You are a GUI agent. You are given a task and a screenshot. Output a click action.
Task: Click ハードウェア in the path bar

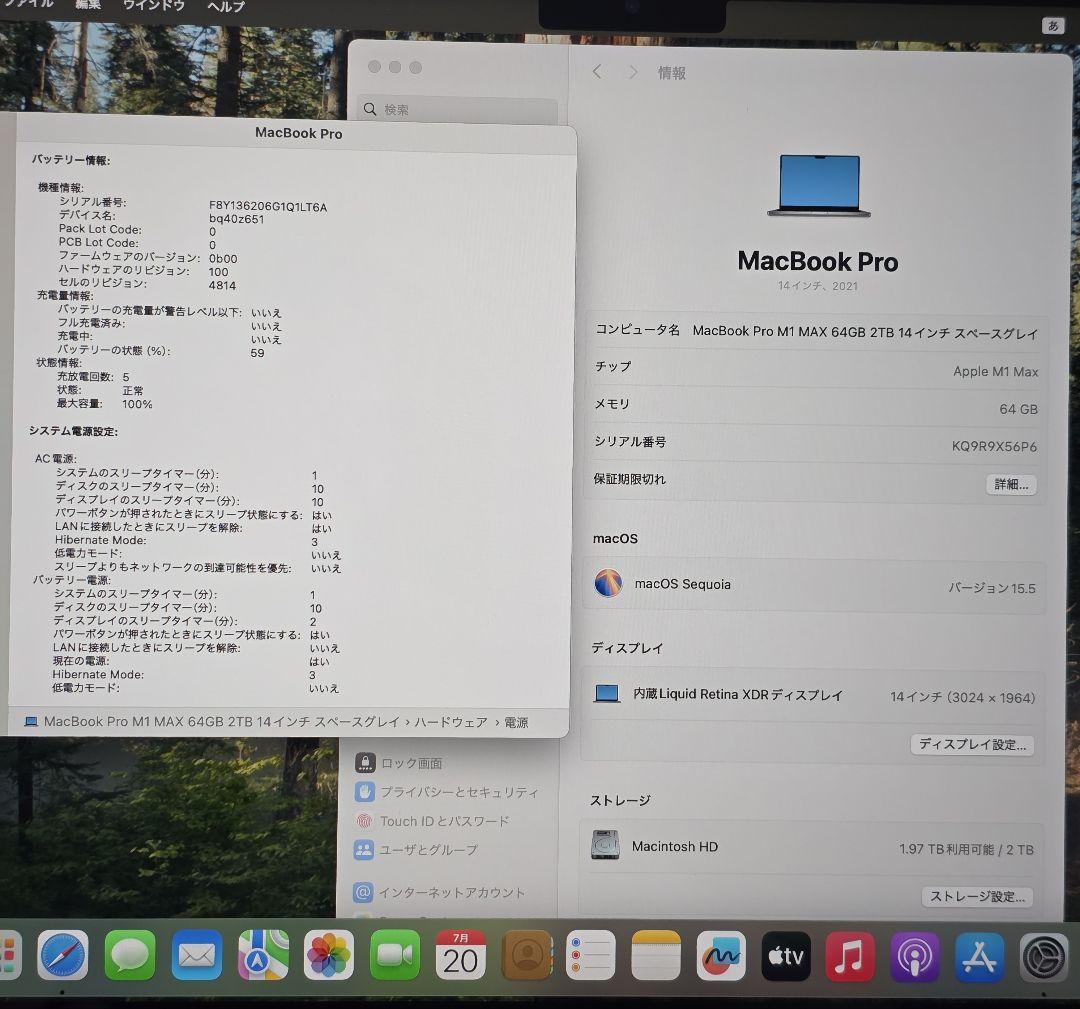pos(450,722)
